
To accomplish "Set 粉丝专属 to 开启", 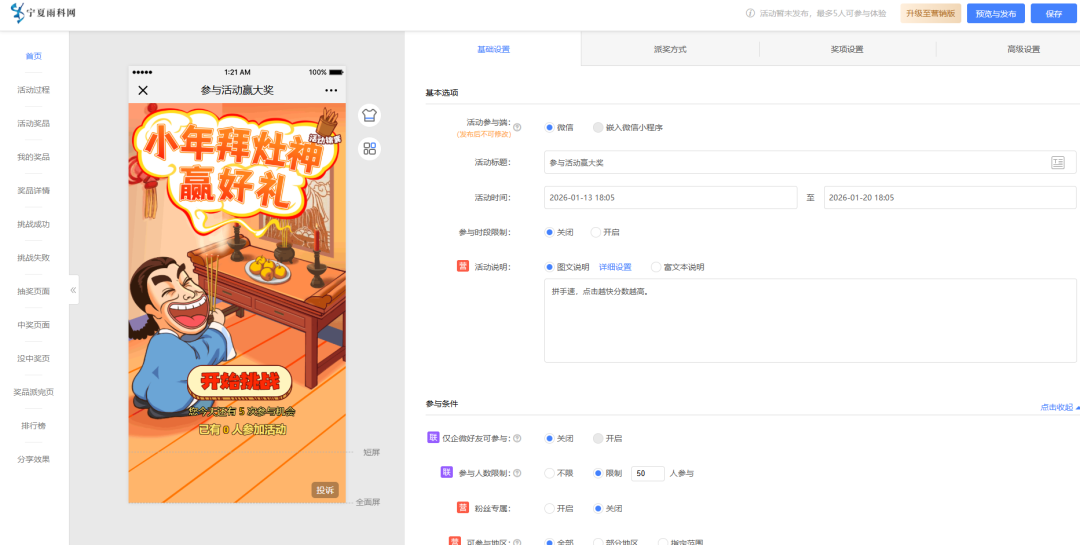I will pos(549,508).
